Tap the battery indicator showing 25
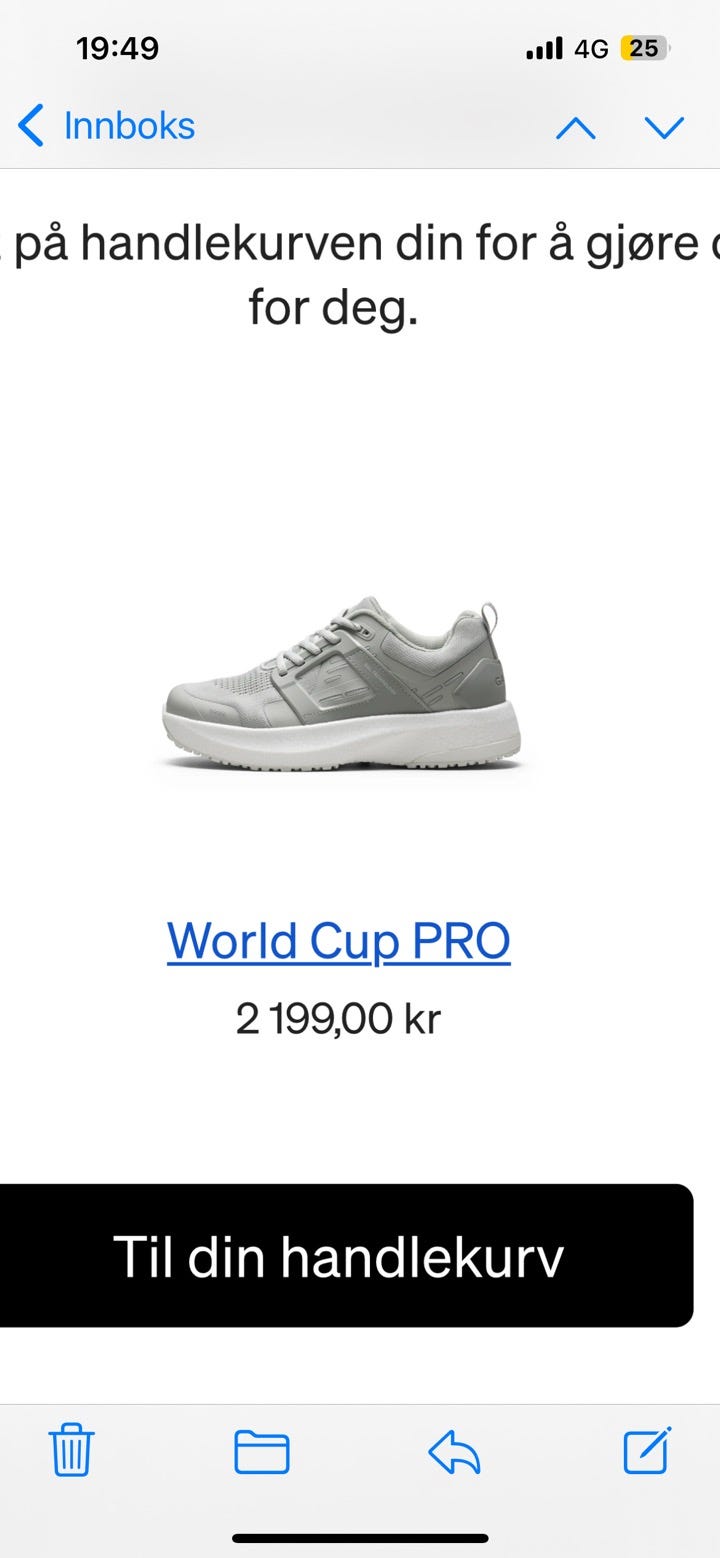 point(645,48)
